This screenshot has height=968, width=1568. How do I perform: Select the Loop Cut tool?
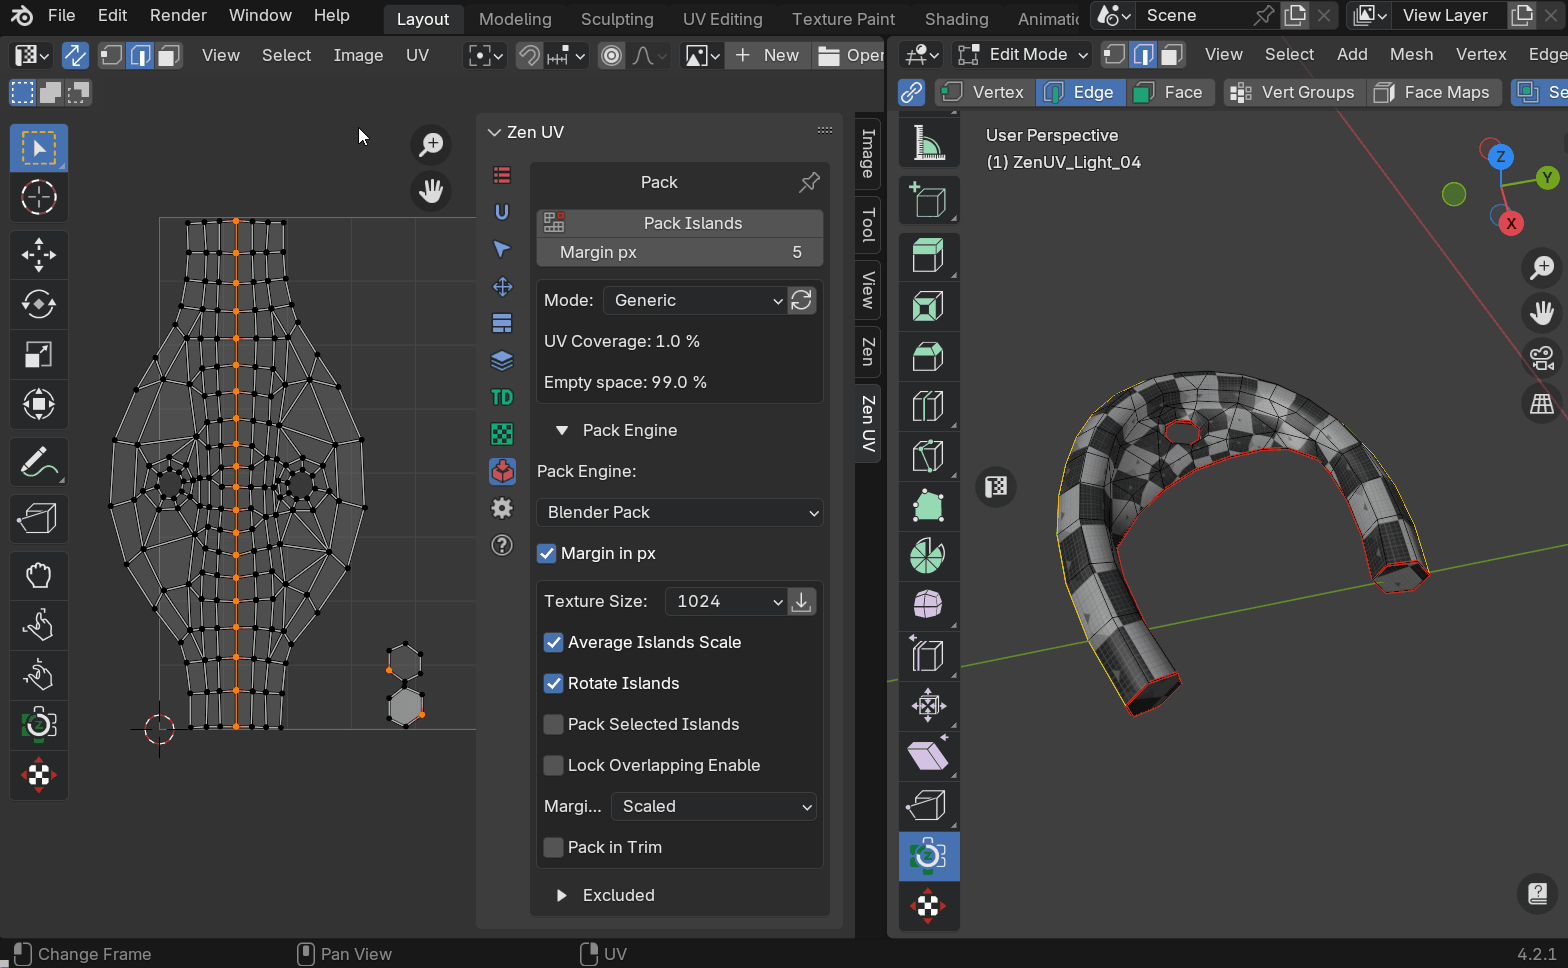929,407
